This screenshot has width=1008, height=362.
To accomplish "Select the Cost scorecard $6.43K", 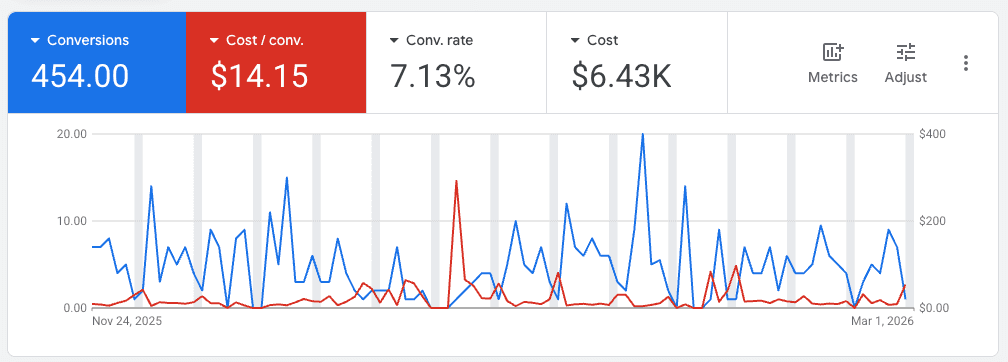I will [622, 76].
